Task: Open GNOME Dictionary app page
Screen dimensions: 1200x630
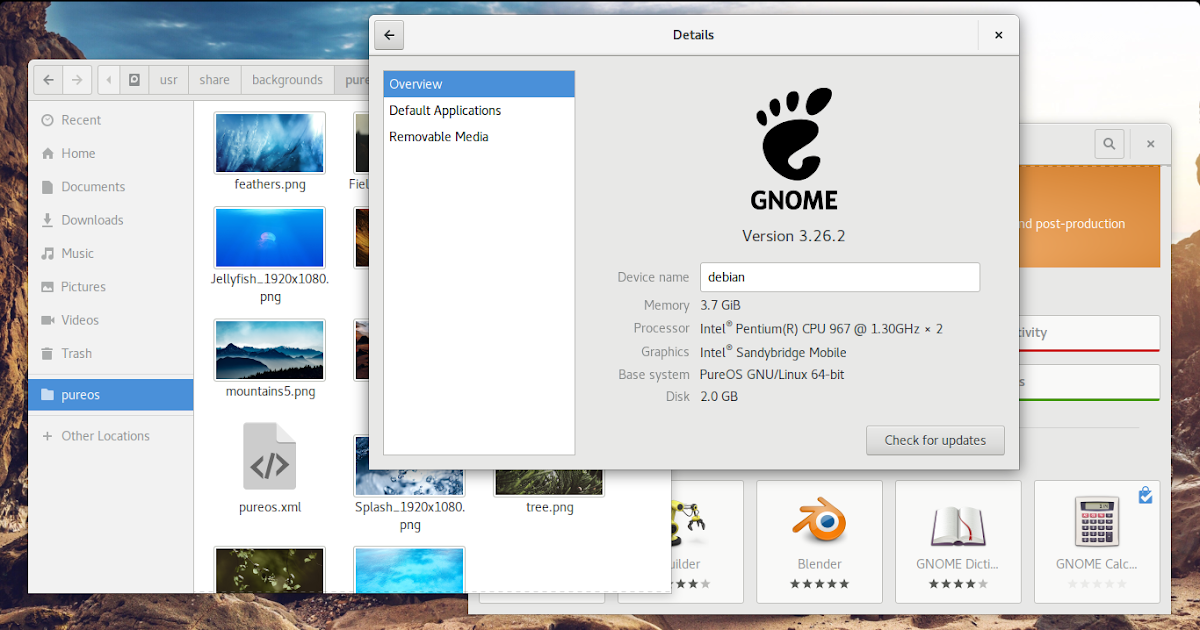Action: [x=957, y=540]
